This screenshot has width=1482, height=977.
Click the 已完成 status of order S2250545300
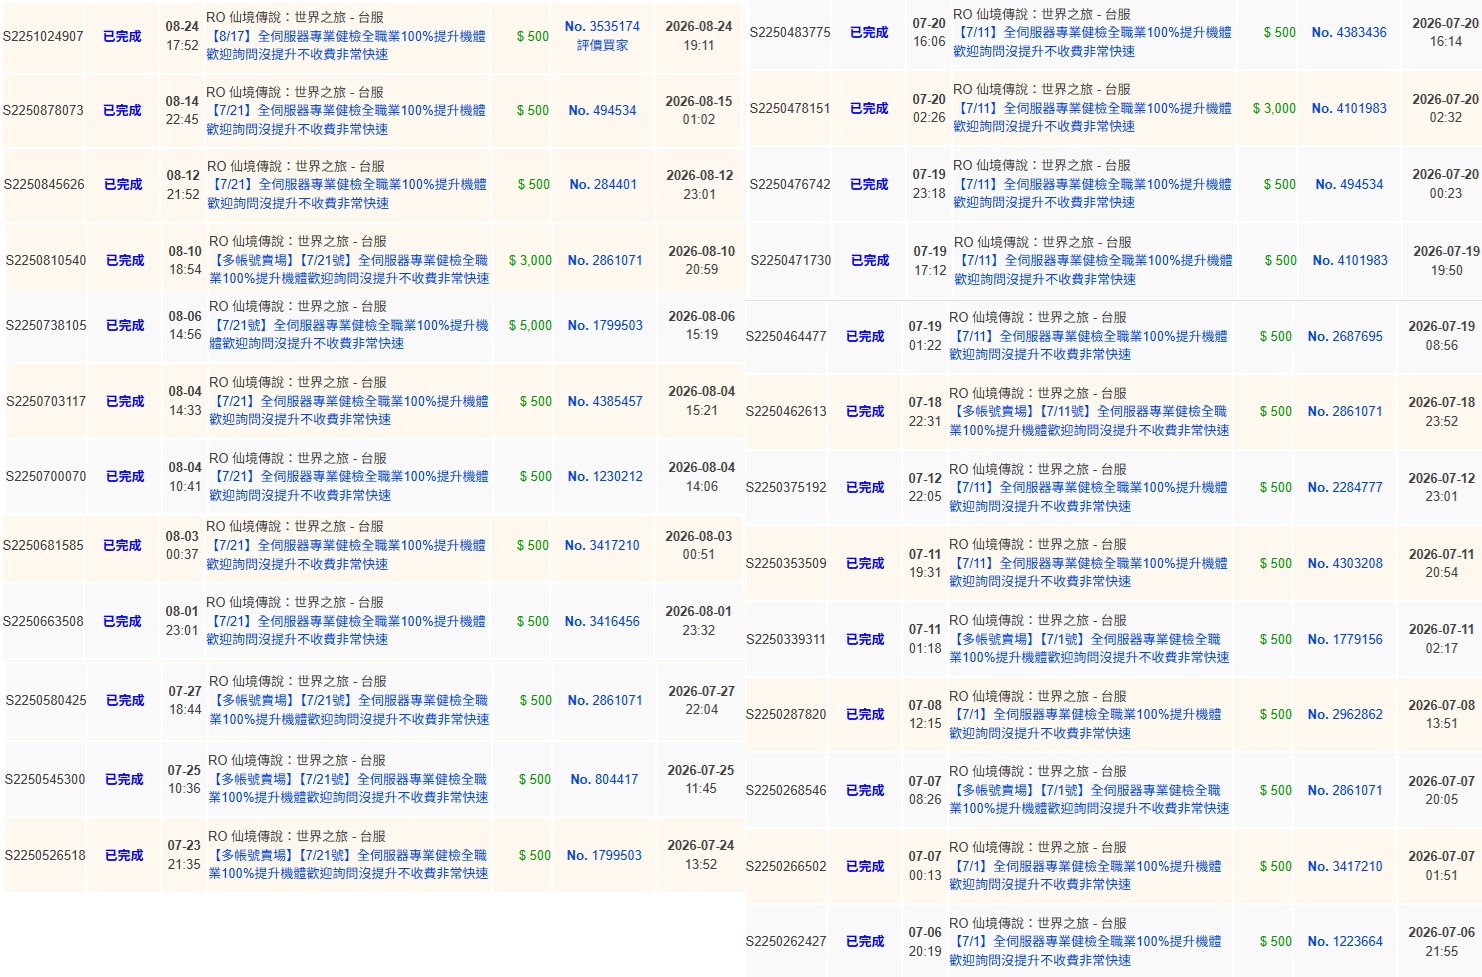[124, 780]
